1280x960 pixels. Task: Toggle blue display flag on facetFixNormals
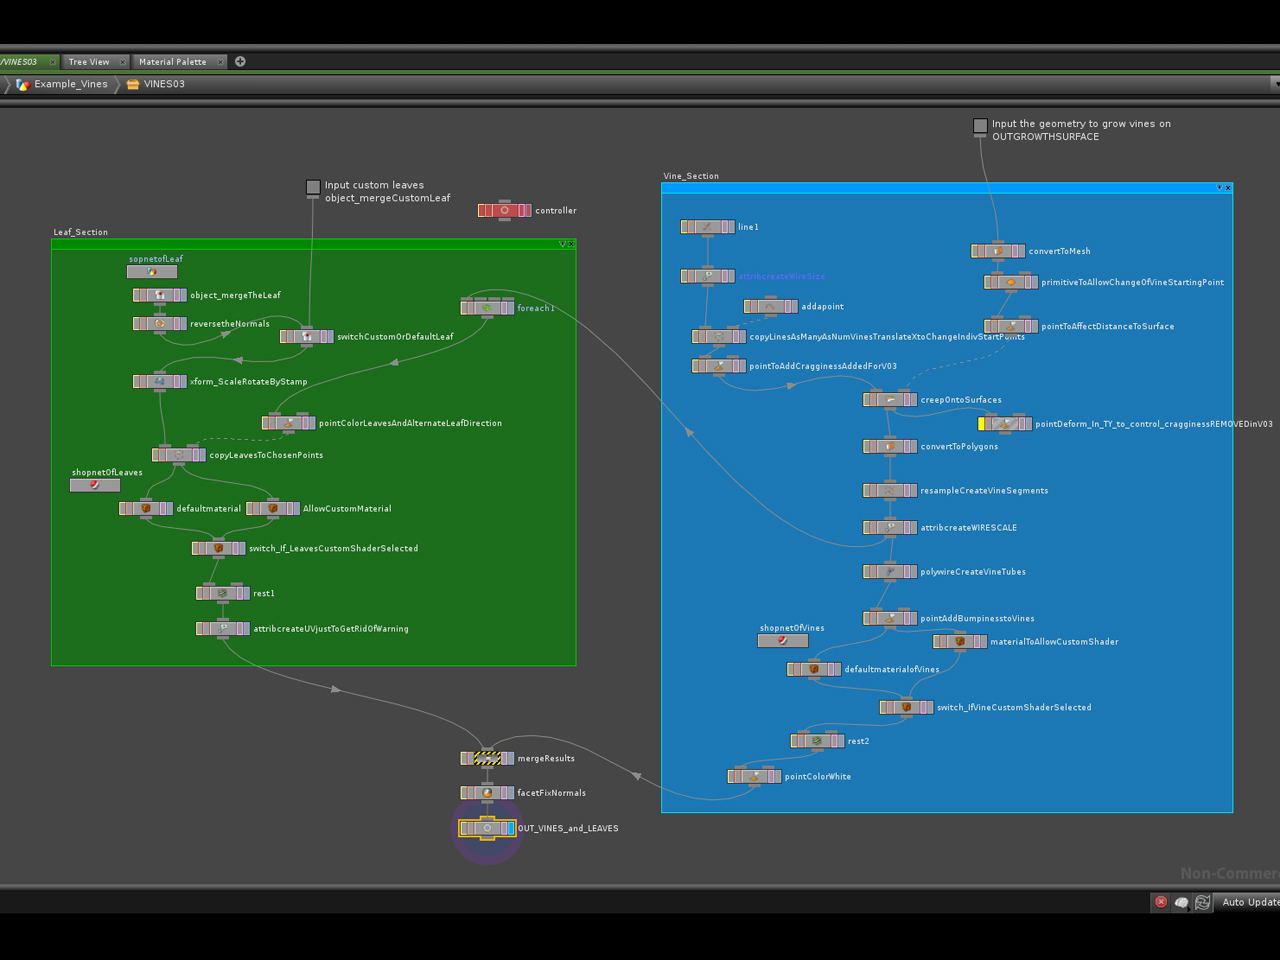pos(510,793)
